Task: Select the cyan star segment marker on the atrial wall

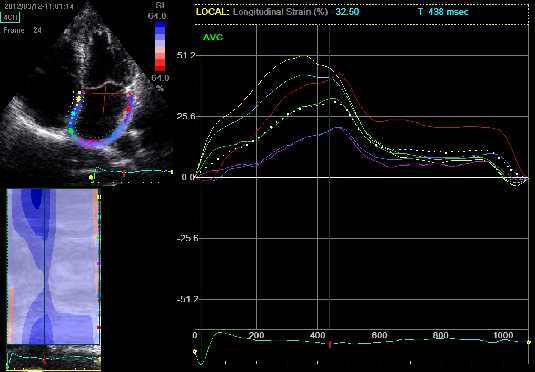Action: coord(74,113)
